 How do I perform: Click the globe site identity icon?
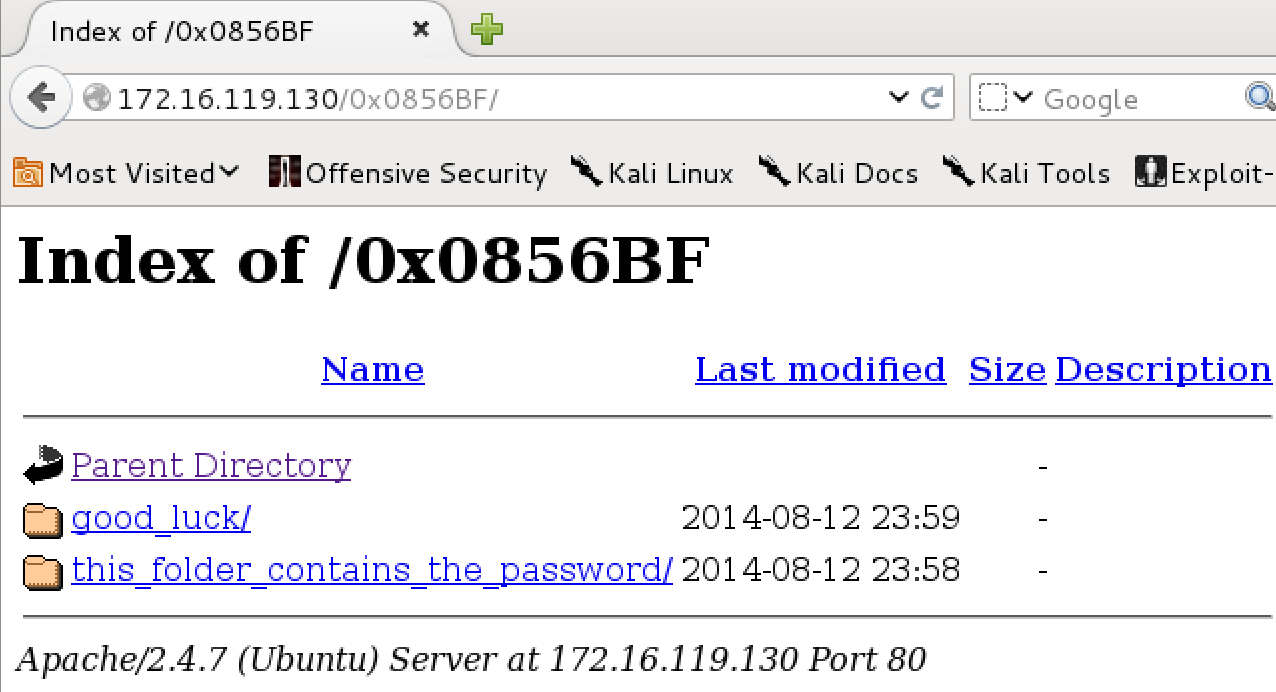tap(97, 98)
